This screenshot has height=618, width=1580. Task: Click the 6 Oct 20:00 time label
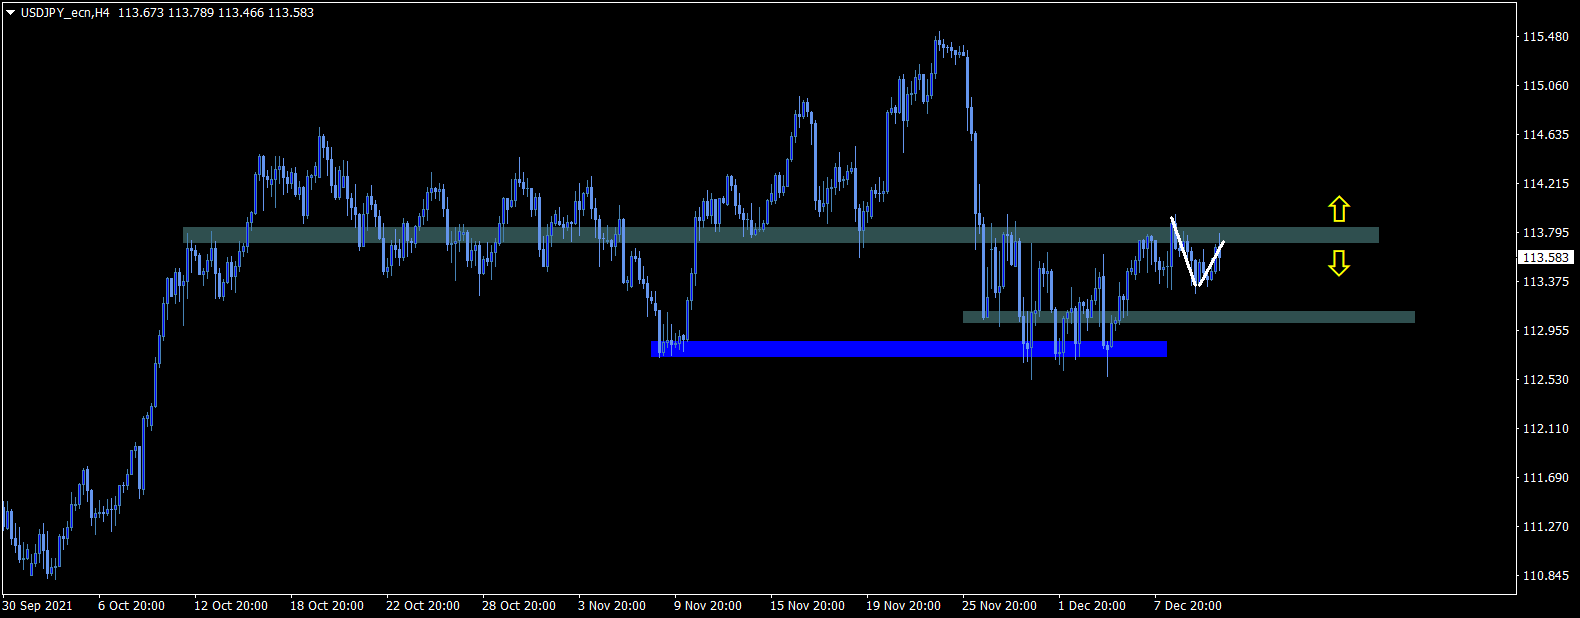click(131, 606)
